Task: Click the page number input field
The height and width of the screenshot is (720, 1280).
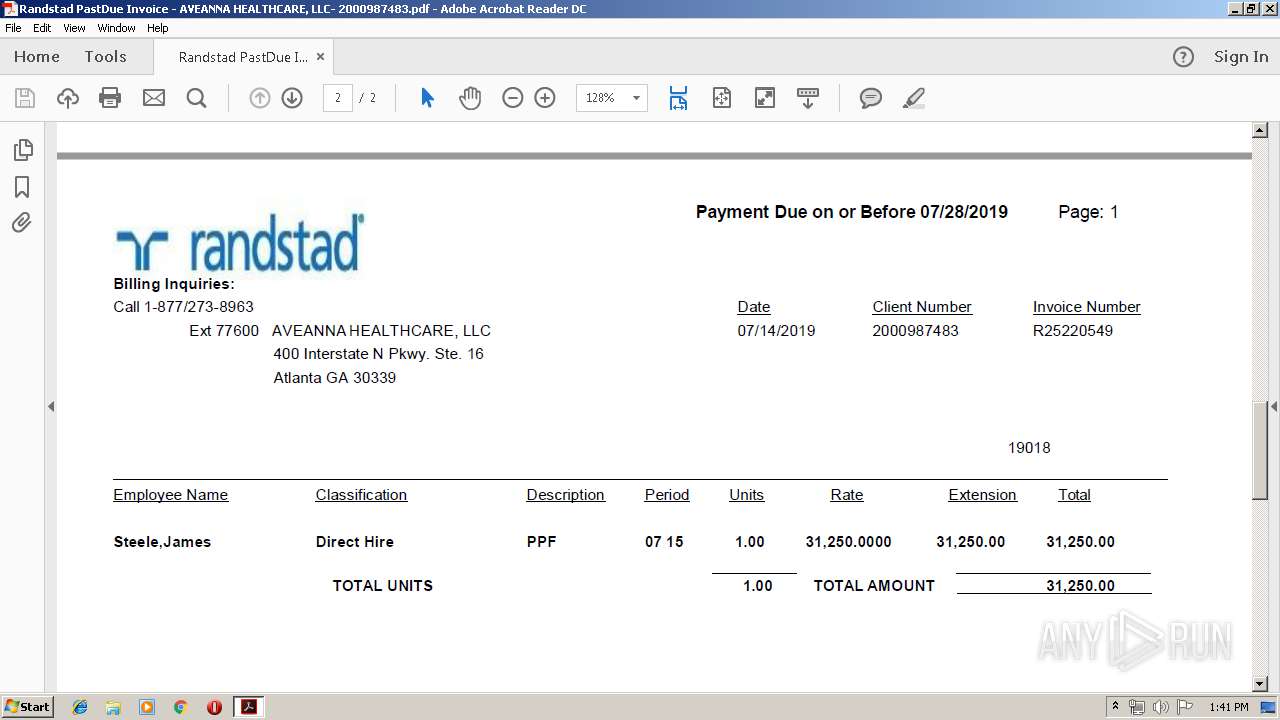Action: (x=338, y=98)
